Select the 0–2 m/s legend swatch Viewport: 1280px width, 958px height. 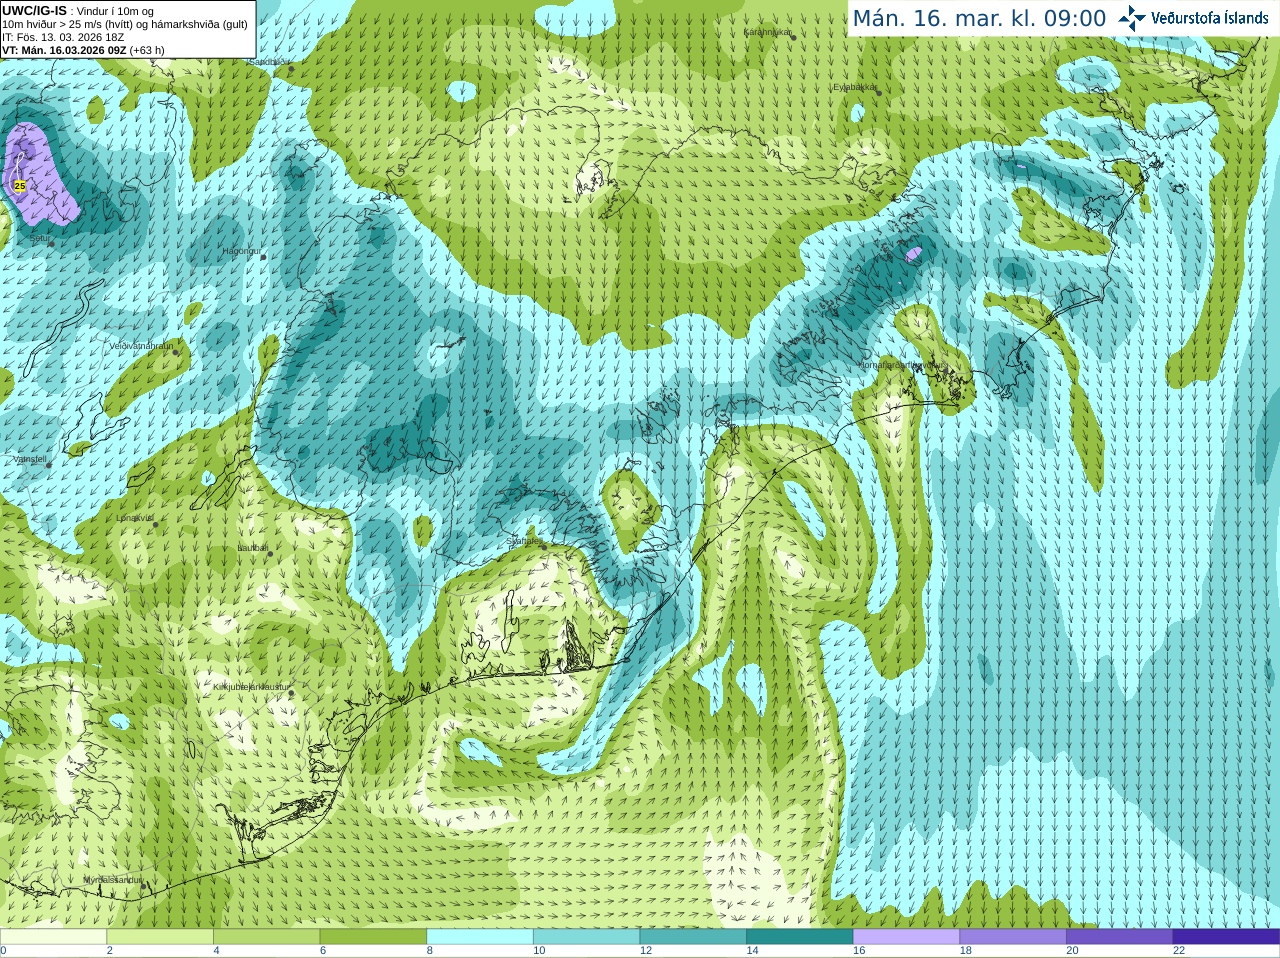pyautogui.click(x=53, y=937)
